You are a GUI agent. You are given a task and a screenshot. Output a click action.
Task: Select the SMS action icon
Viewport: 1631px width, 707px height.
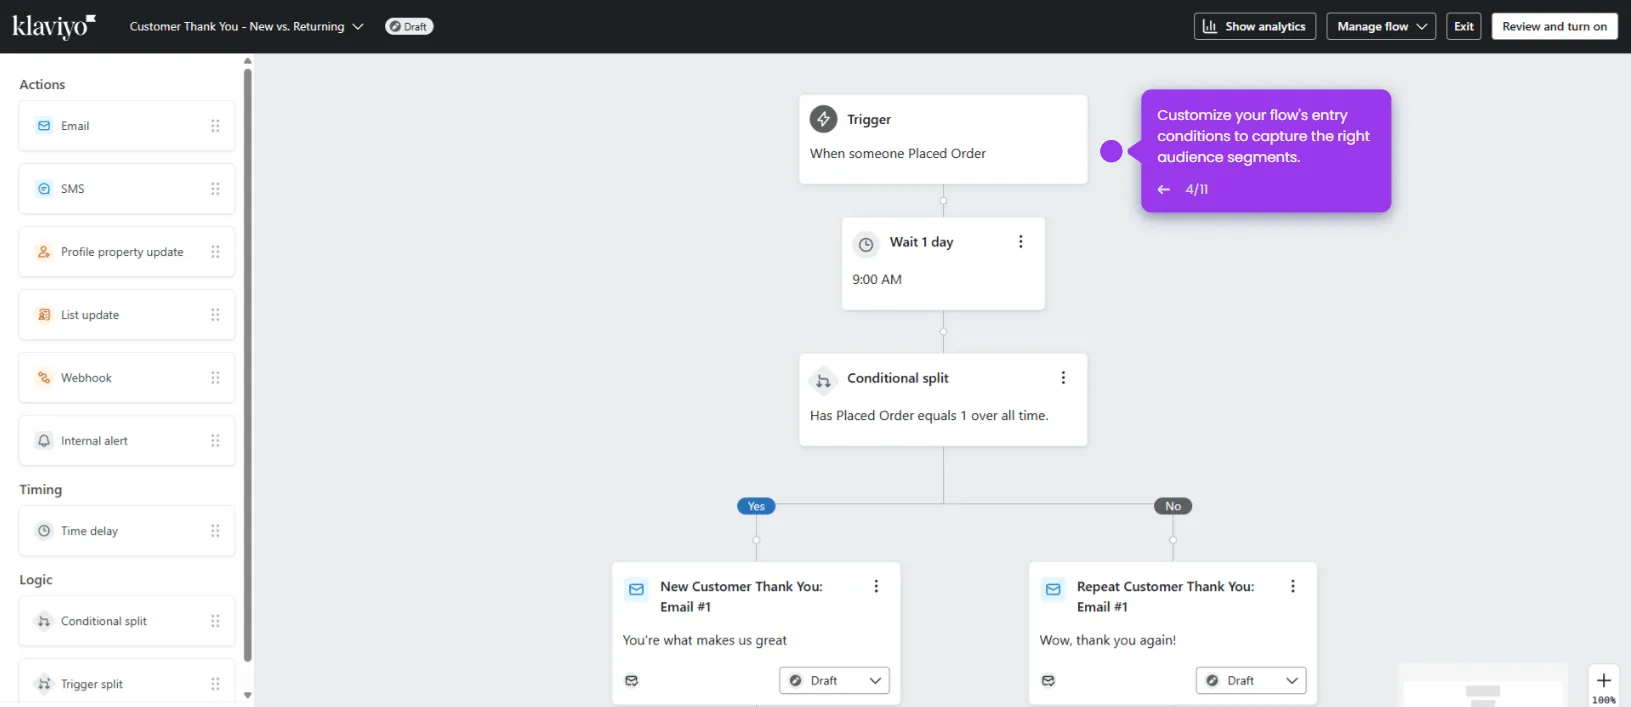pyautogui.click(x=44, y=189)
